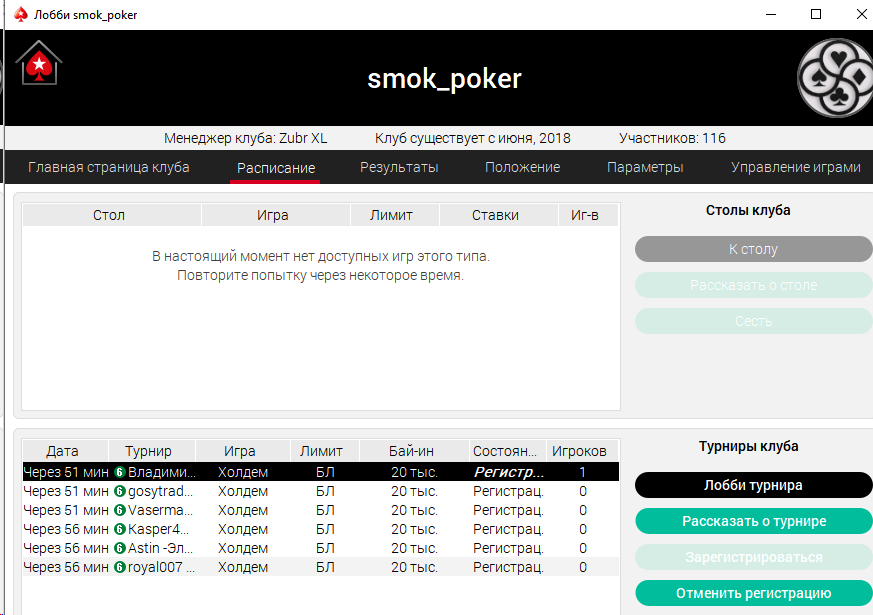Click the PokerStars spade icon in title bar
Image resolution: width=873 pixels, height=615 pixels.
pos(21,14)
